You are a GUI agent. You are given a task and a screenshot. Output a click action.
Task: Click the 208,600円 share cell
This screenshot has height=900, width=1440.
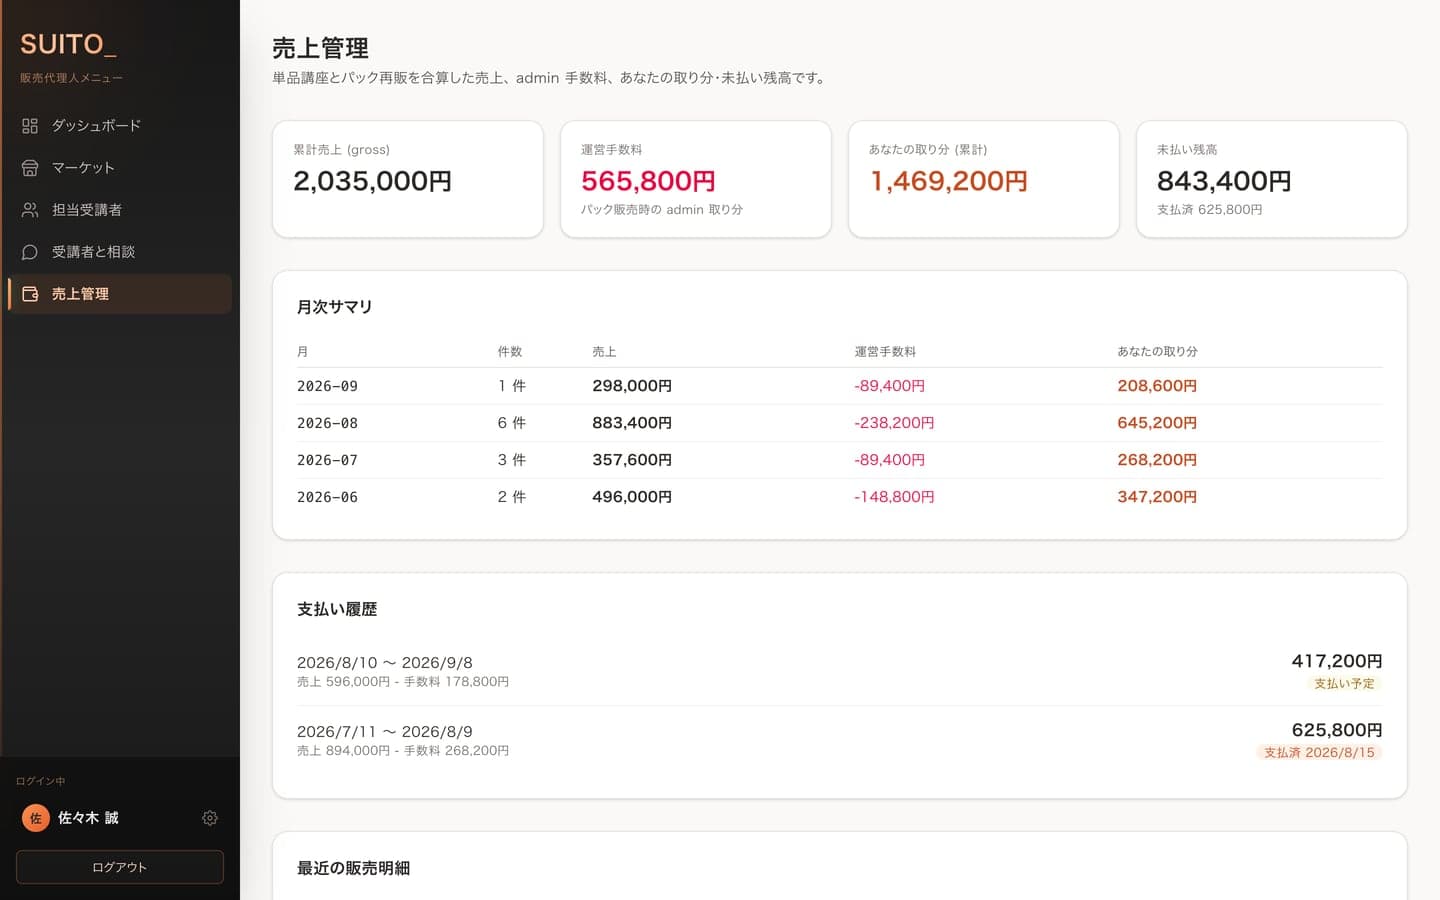(1157, 386)
